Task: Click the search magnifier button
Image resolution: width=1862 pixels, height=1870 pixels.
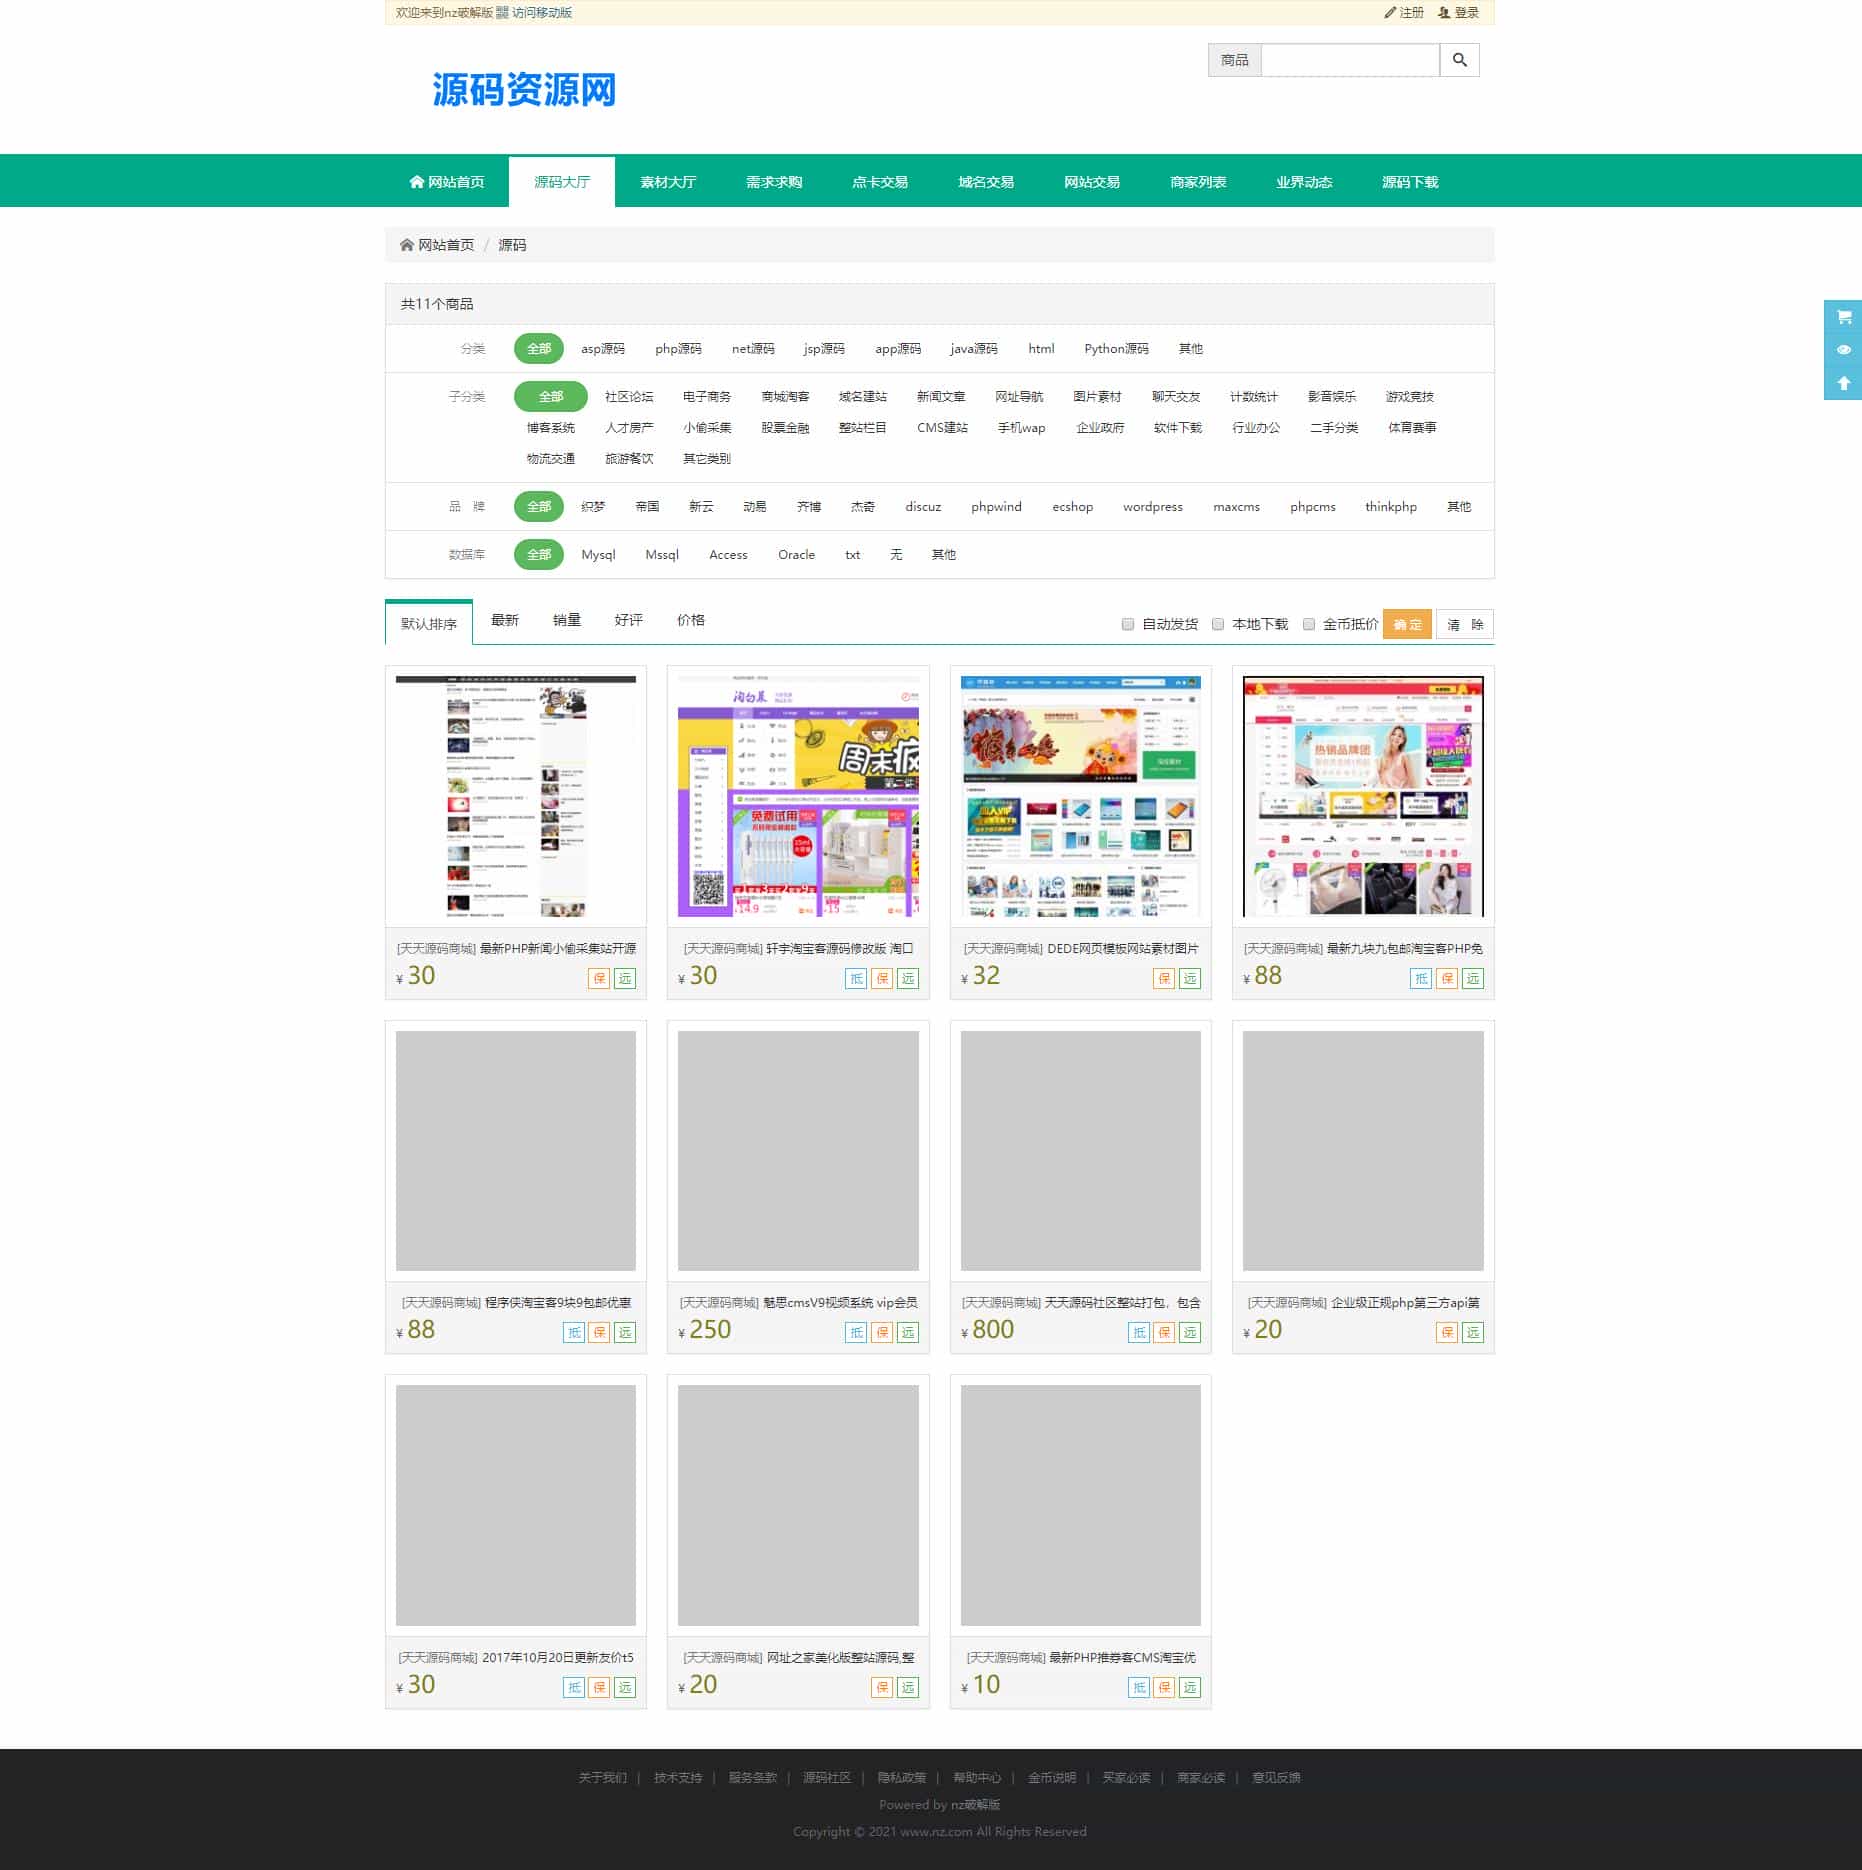Action: pos(1459,60)
